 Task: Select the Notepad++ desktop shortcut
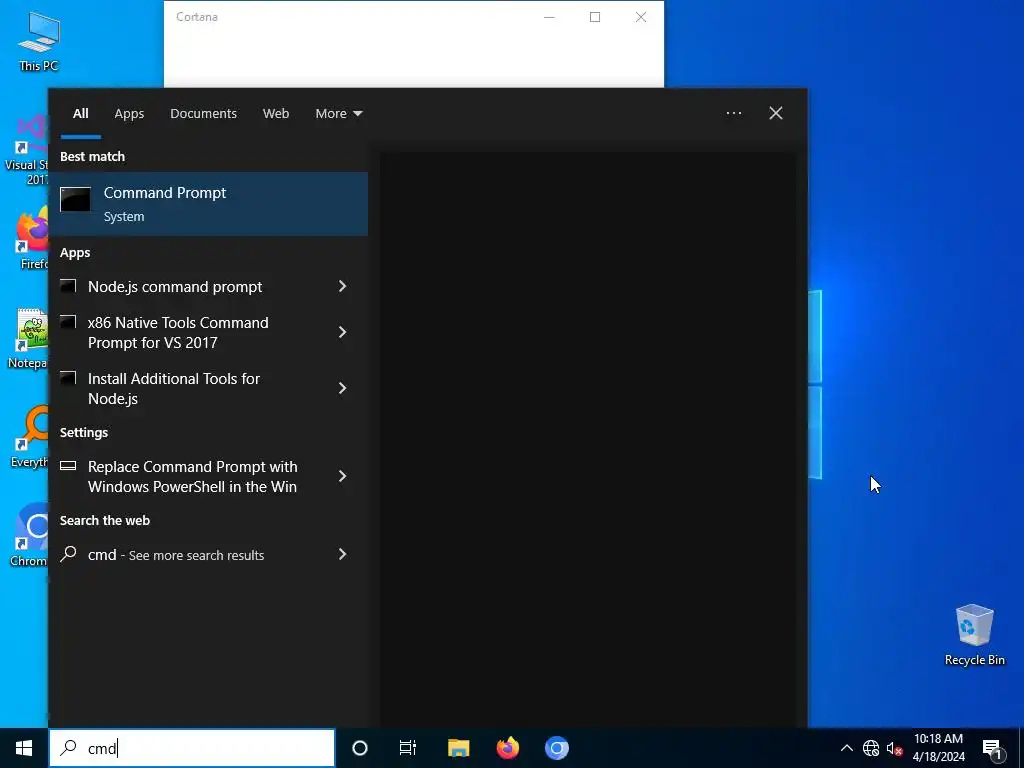(27, 338)
